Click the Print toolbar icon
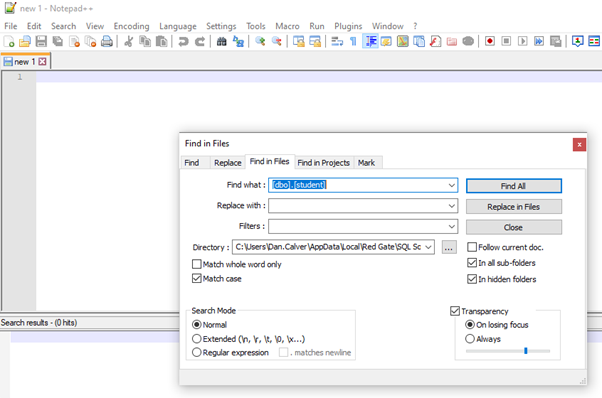The image size is (602, 398). click(x=107, y=41)
